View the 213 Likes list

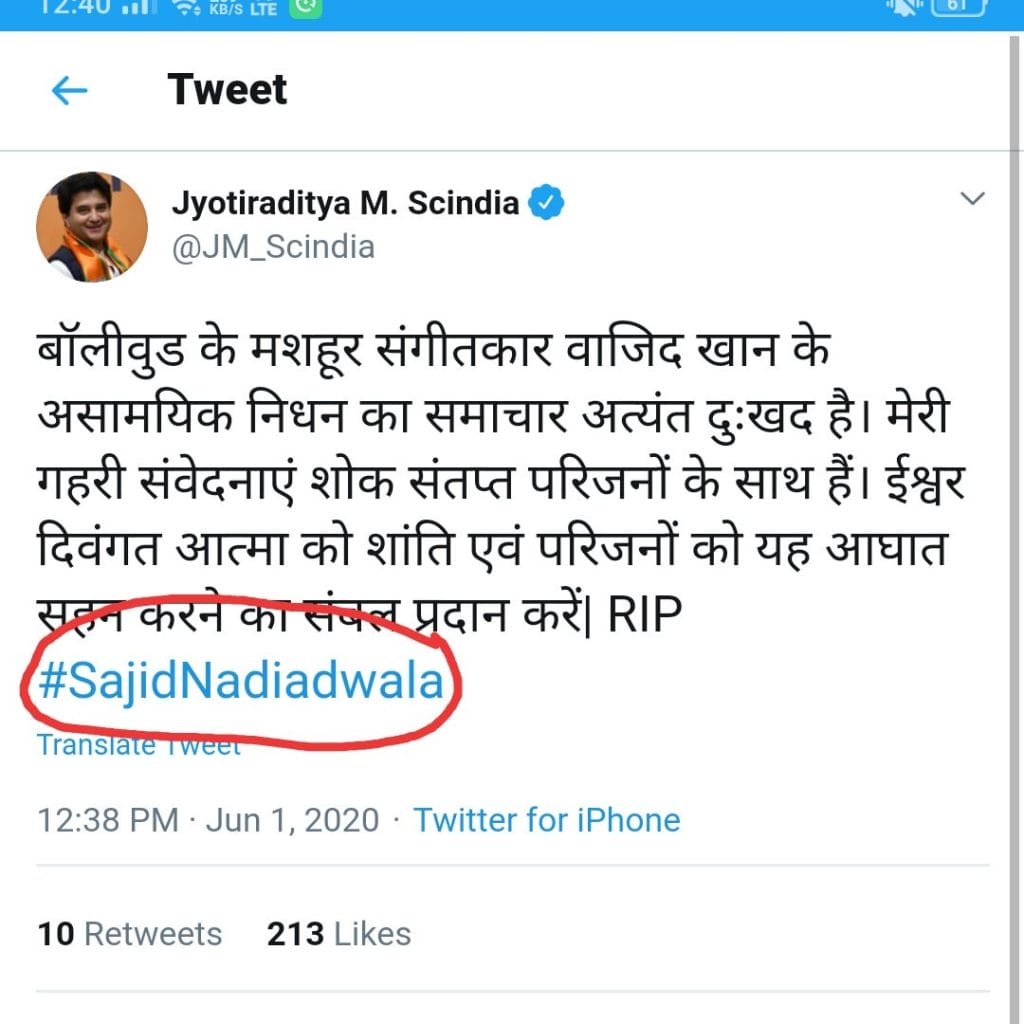[339, 934]
